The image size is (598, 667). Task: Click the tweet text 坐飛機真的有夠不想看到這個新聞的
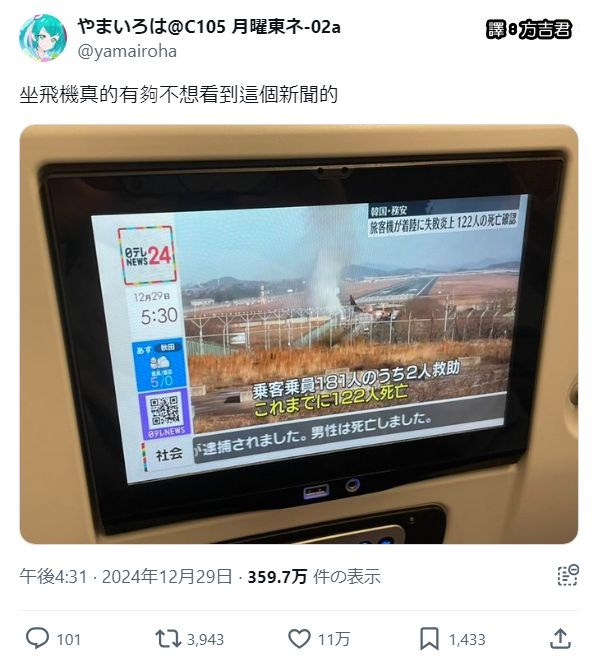(x=179, y=94)
